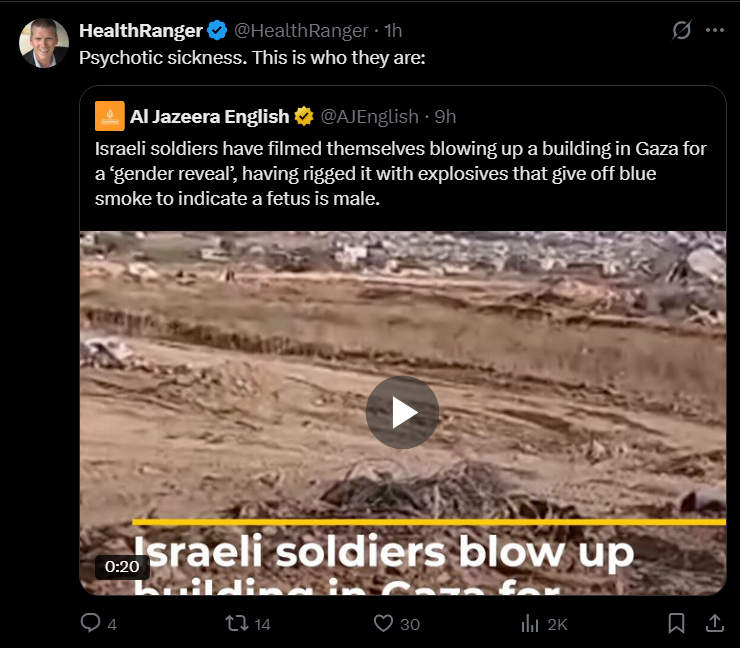Image resolution: width=740 pixels, height=648 pixels.
Task: Like the post with the heart icon
Action: click(x=383, y=623)
